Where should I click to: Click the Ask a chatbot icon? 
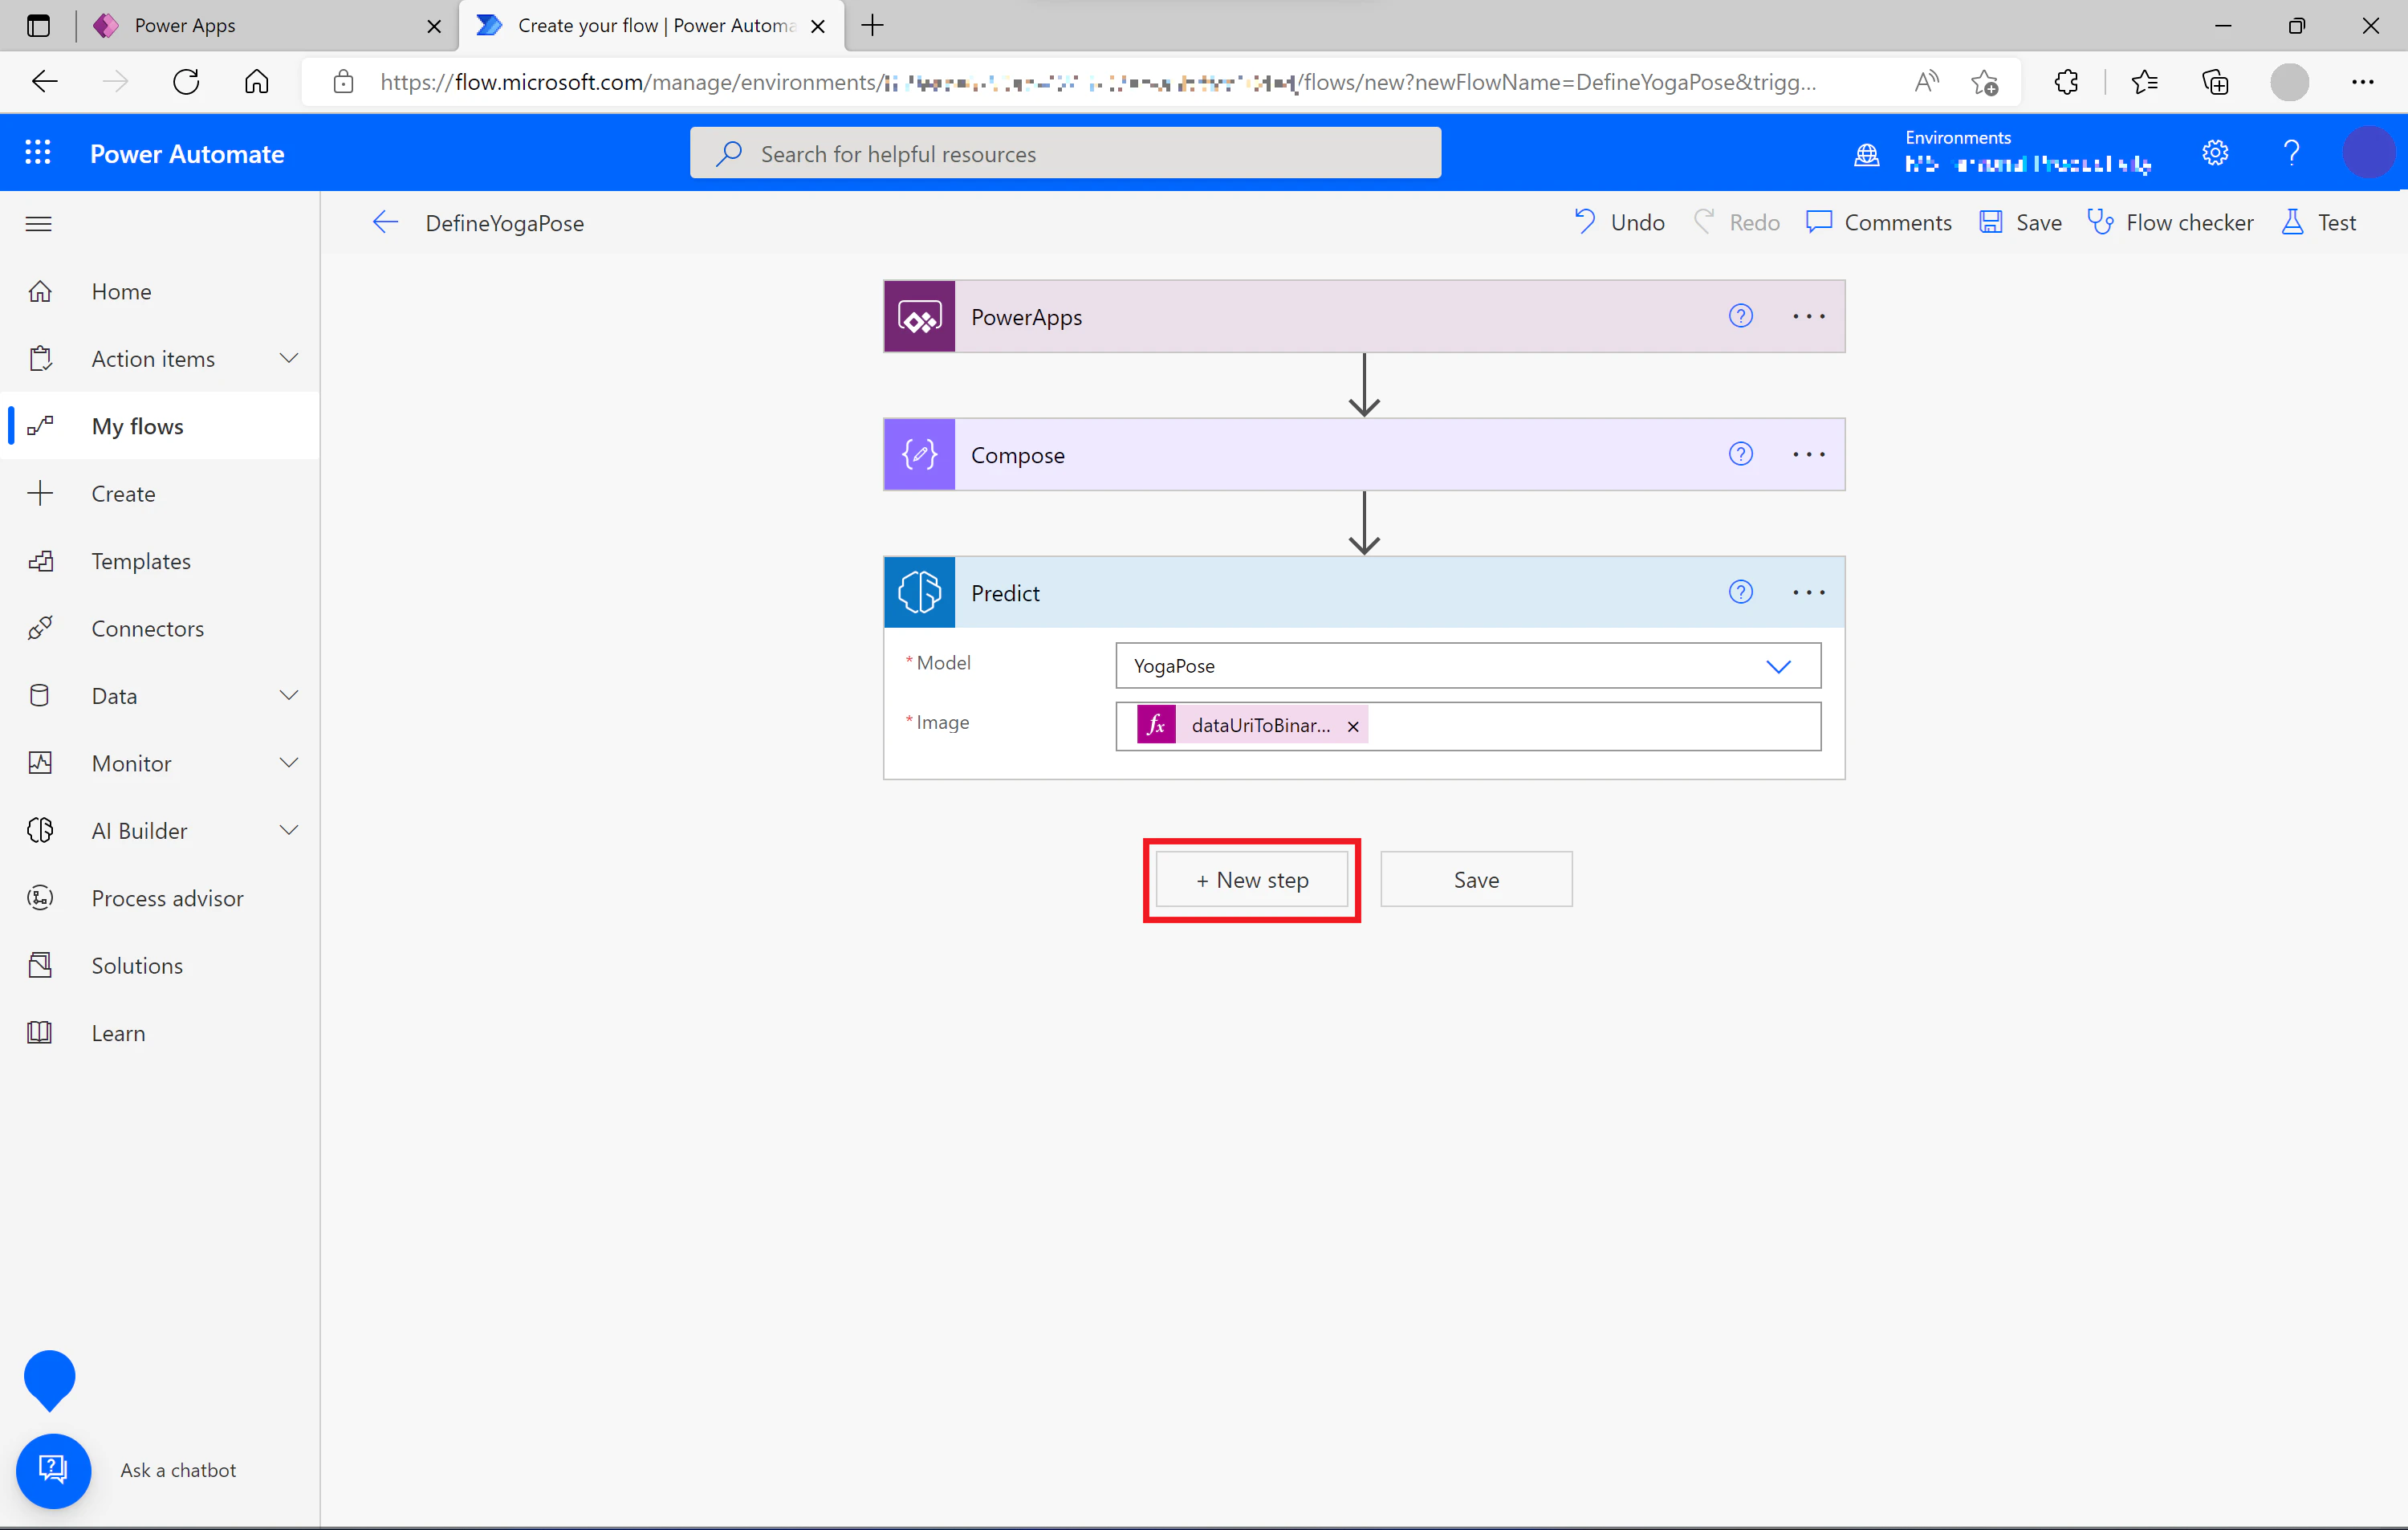(52, 1470)
